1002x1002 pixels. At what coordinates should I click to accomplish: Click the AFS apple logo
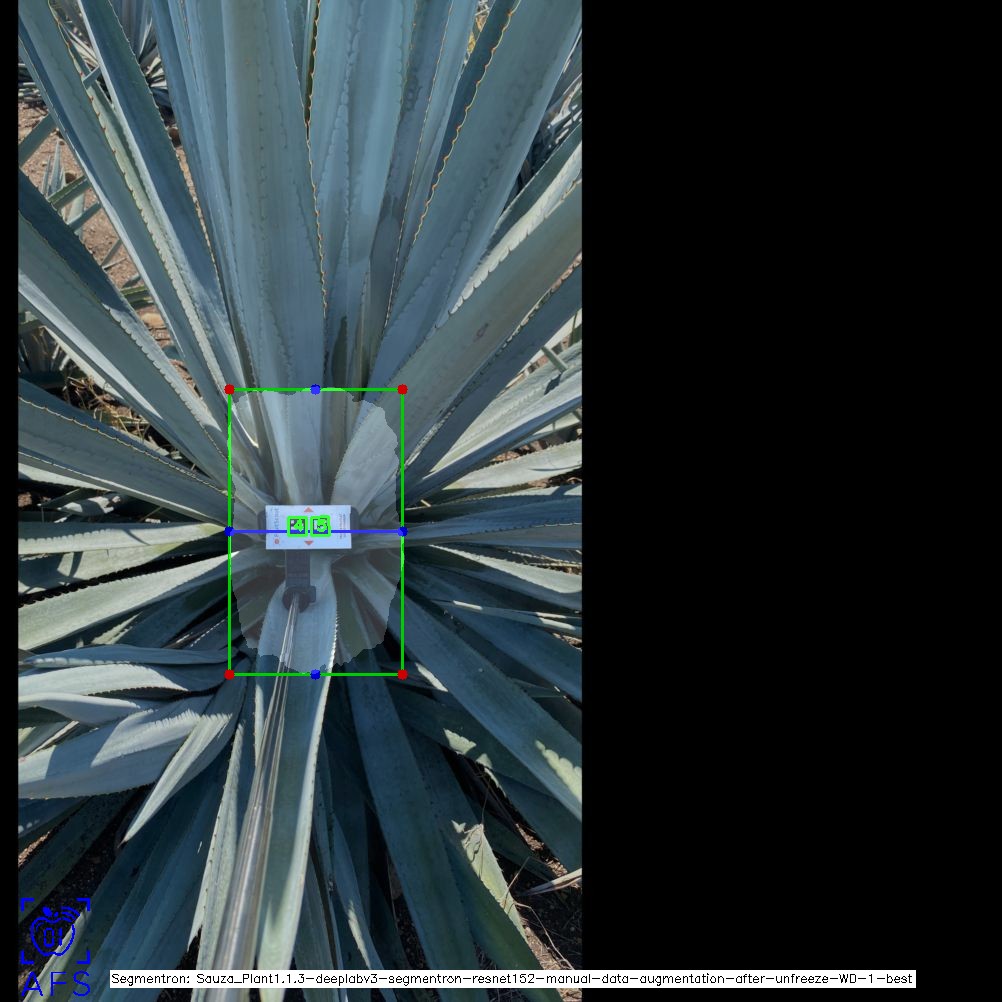pyautogui.click(x=54, y=932)
